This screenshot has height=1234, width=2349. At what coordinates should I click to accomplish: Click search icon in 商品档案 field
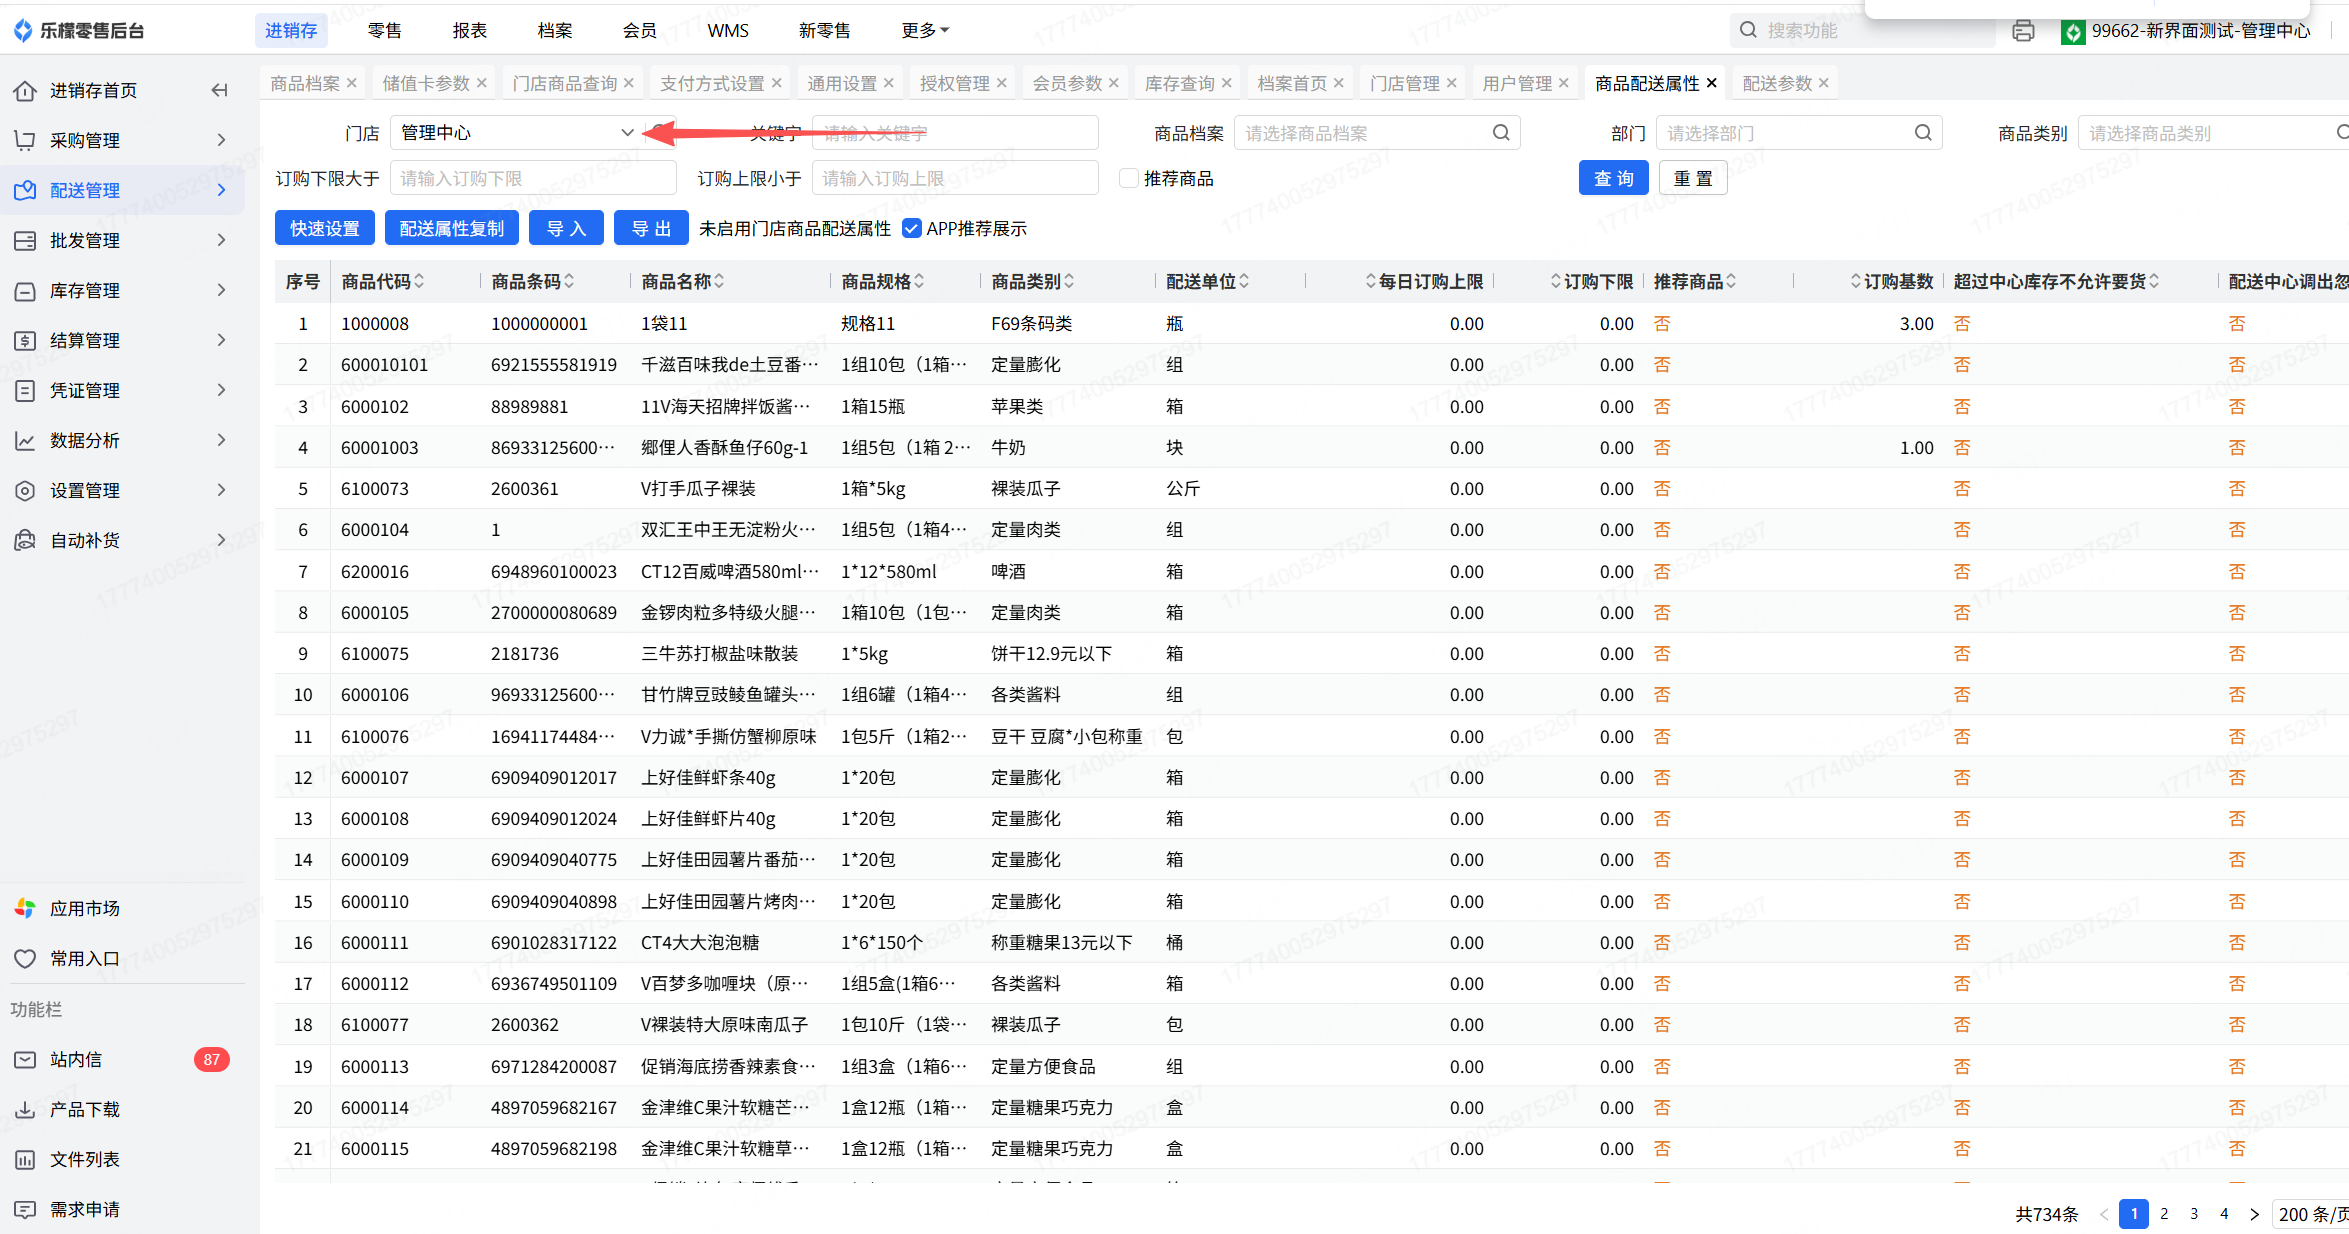coord(1501,133)
